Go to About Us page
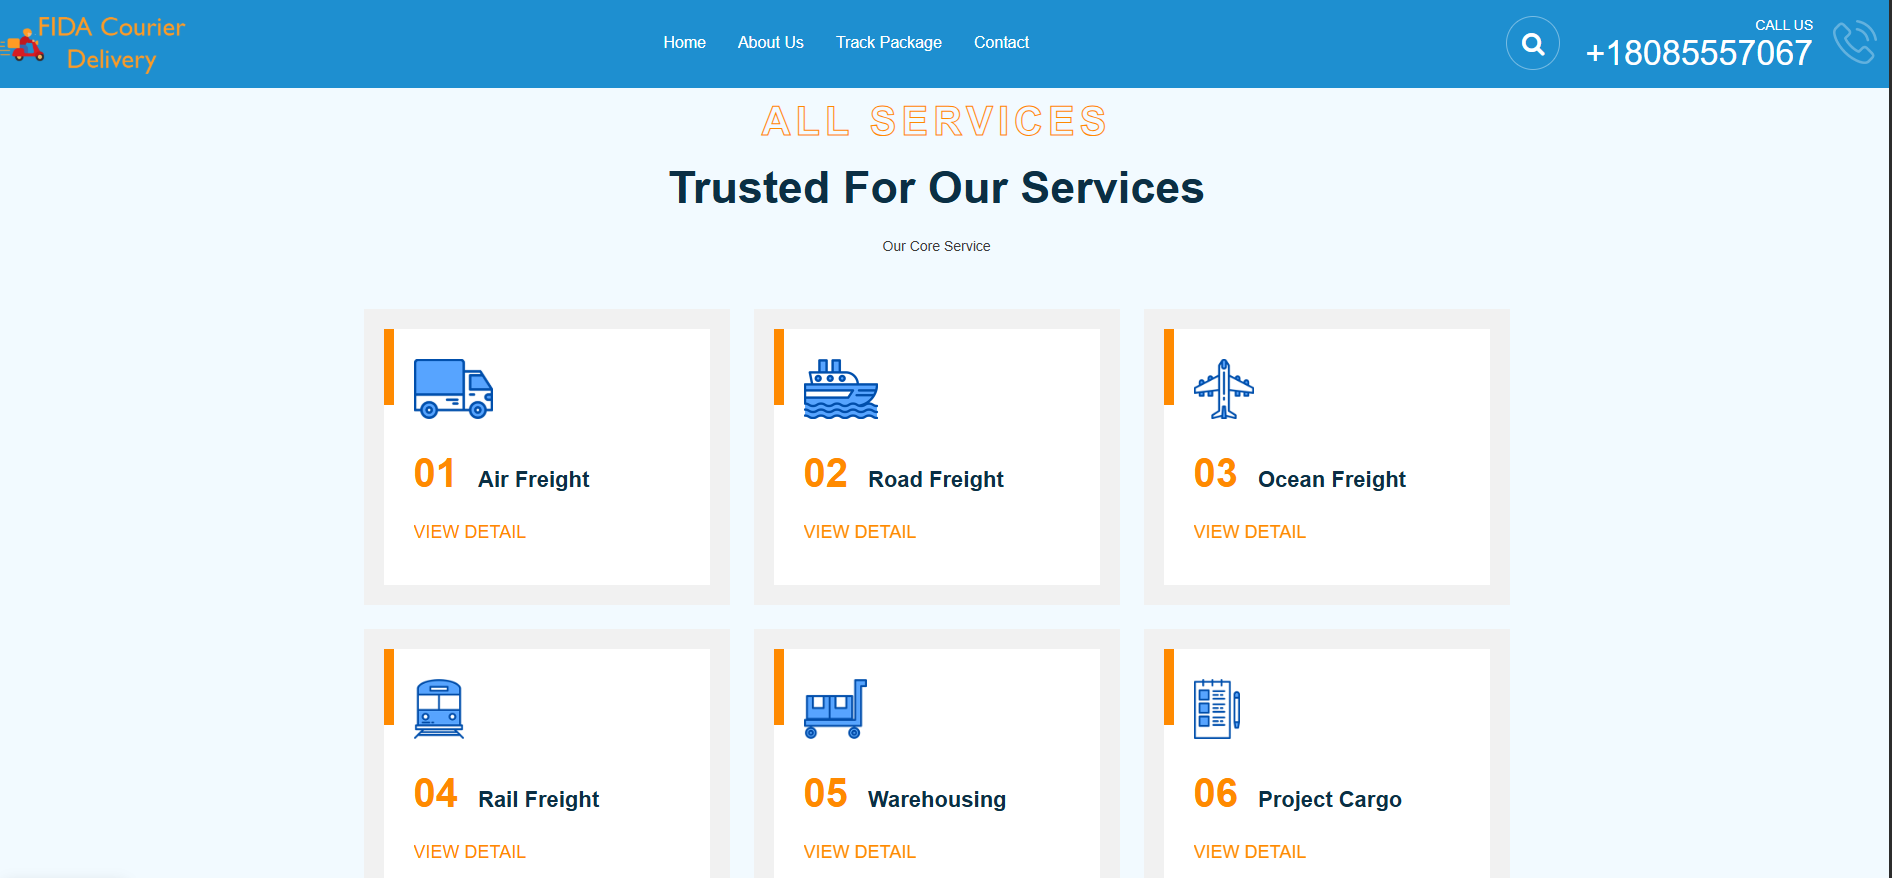This screenshot has height=878, width=1892. click(770, 43)
